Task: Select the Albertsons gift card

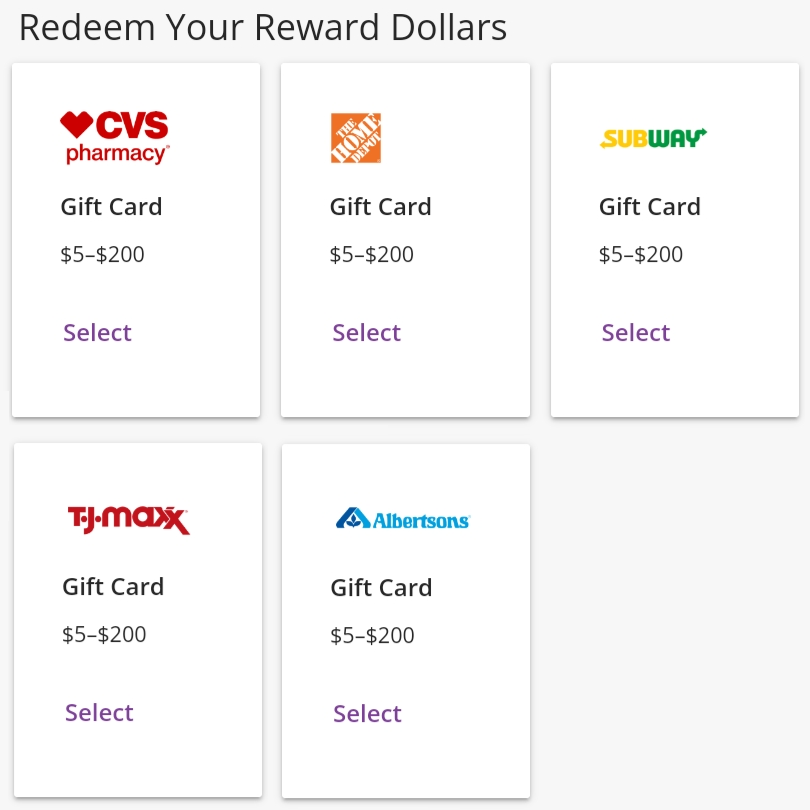Action: pyautogui.click(x=367, y=713)
